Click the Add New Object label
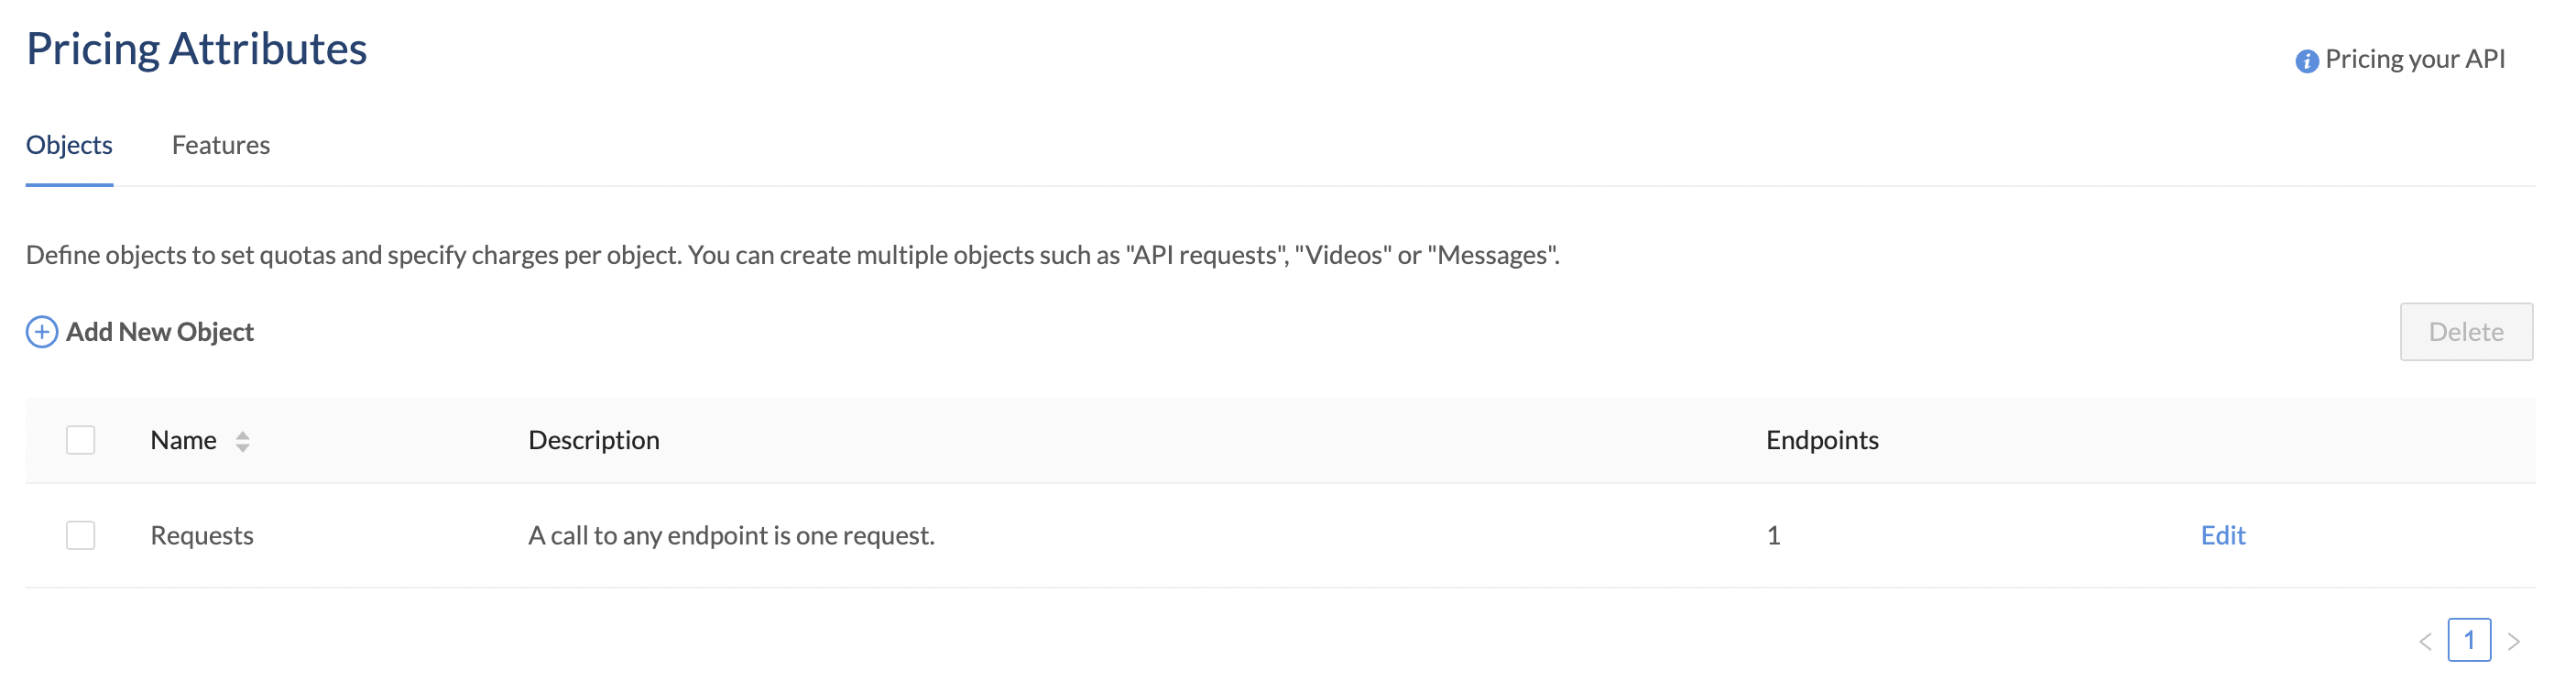Viewport: 2576px width, 693px height. point(160,332)
